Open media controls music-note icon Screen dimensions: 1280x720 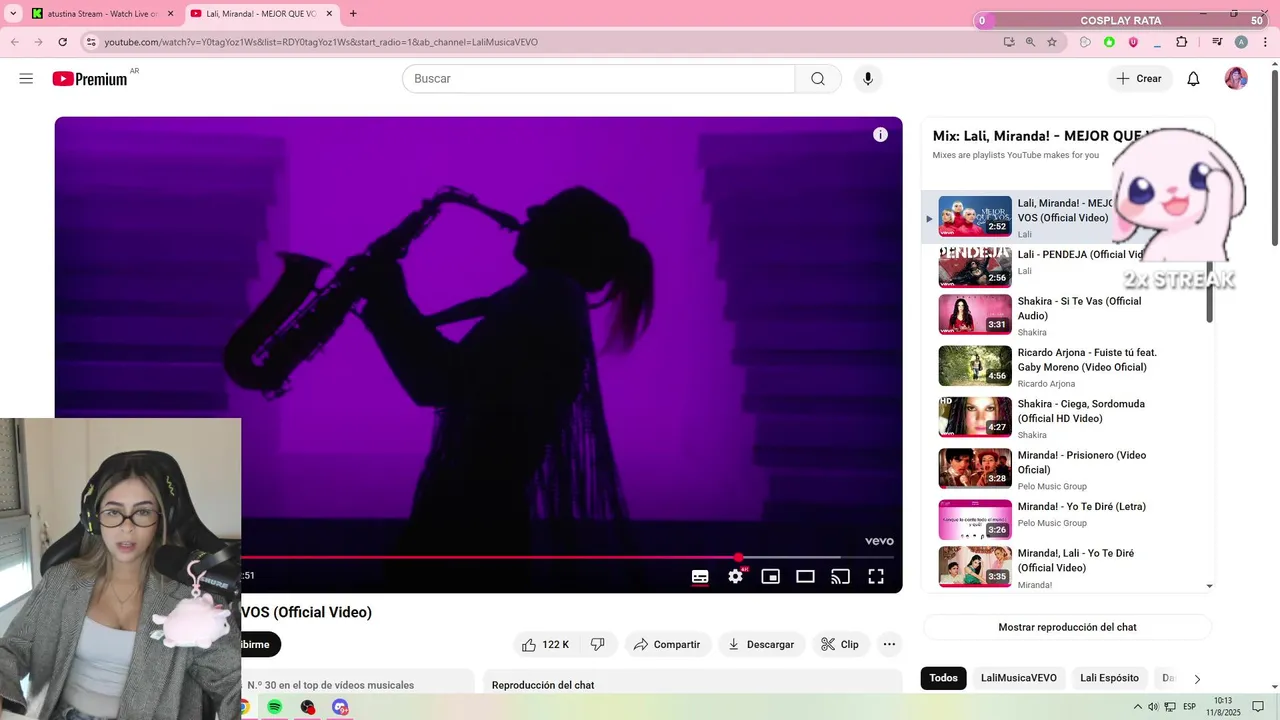(x=1217, y=42)
